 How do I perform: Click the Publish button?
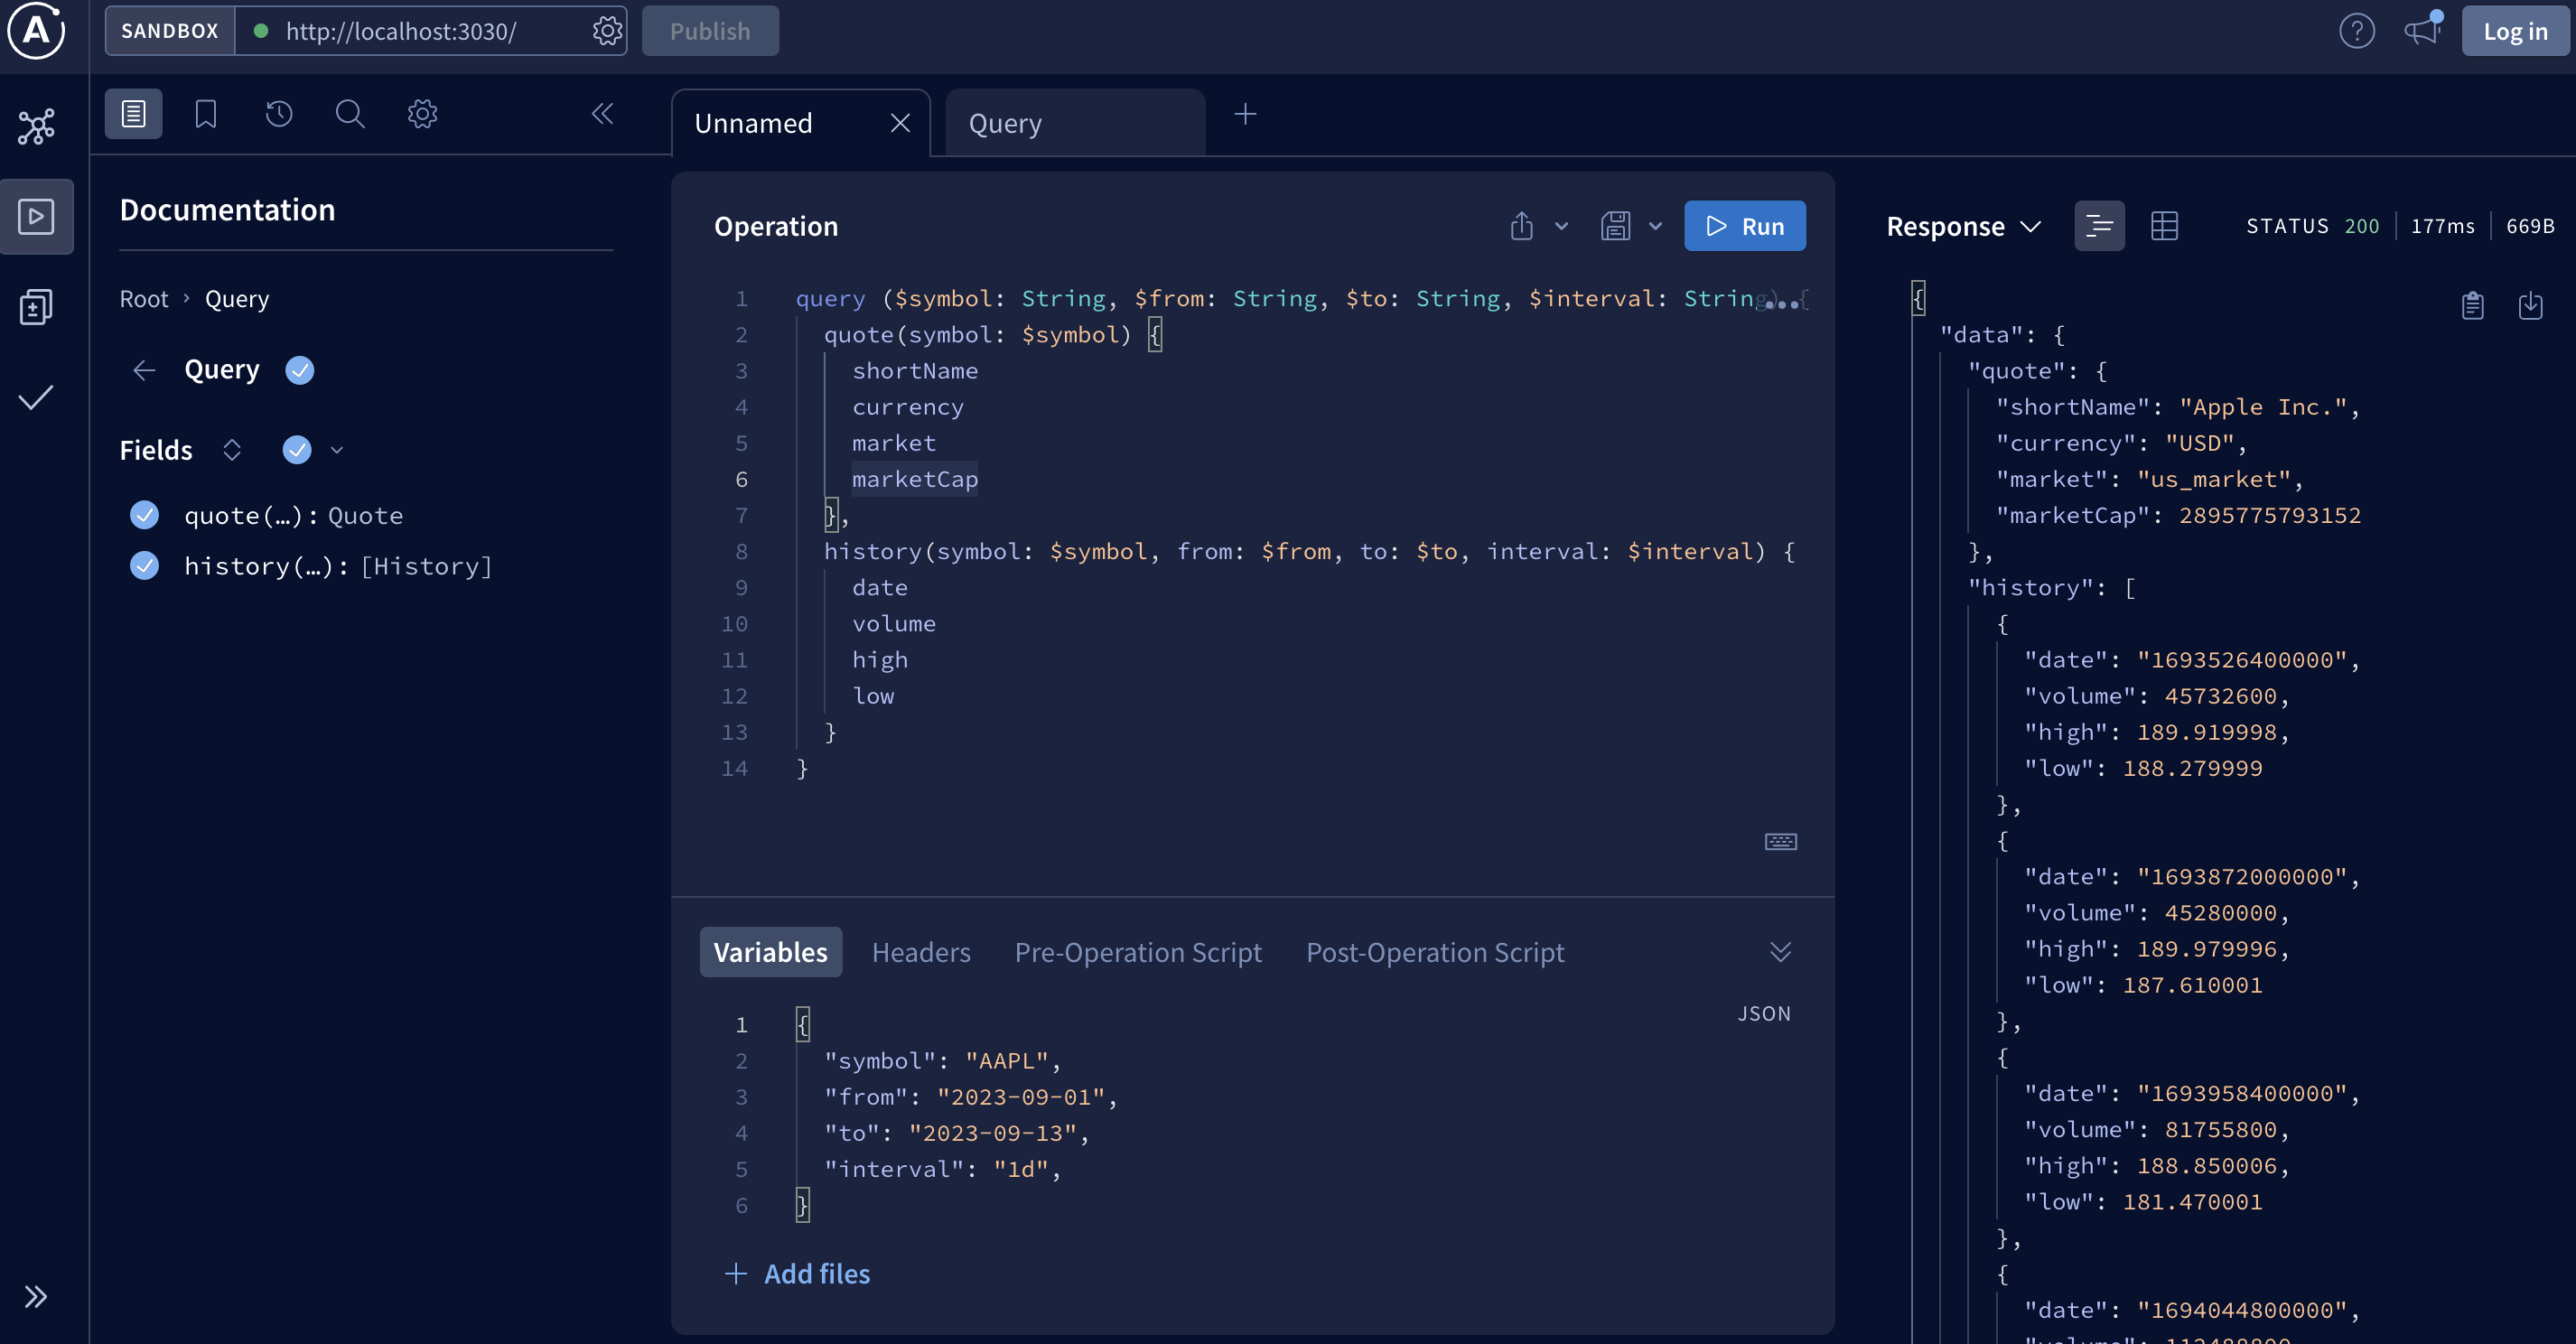click(710, 31)
